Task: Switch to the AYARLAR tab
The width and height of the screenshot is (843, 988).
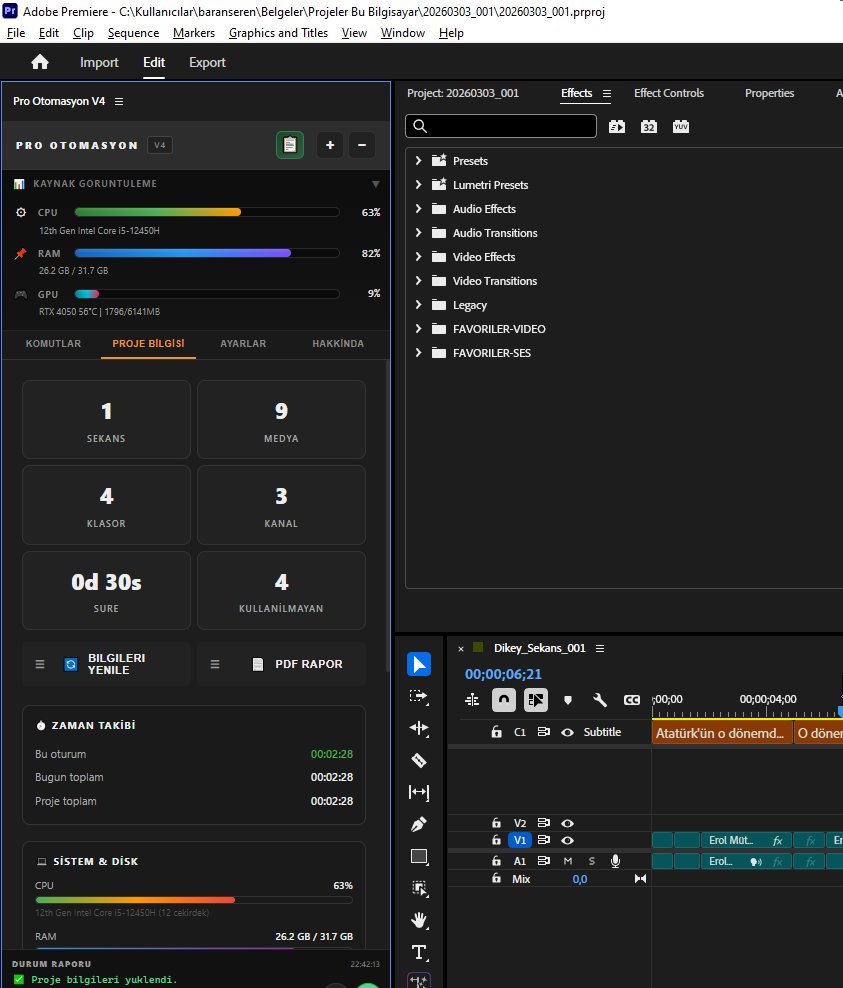Action: coord(243,343)
